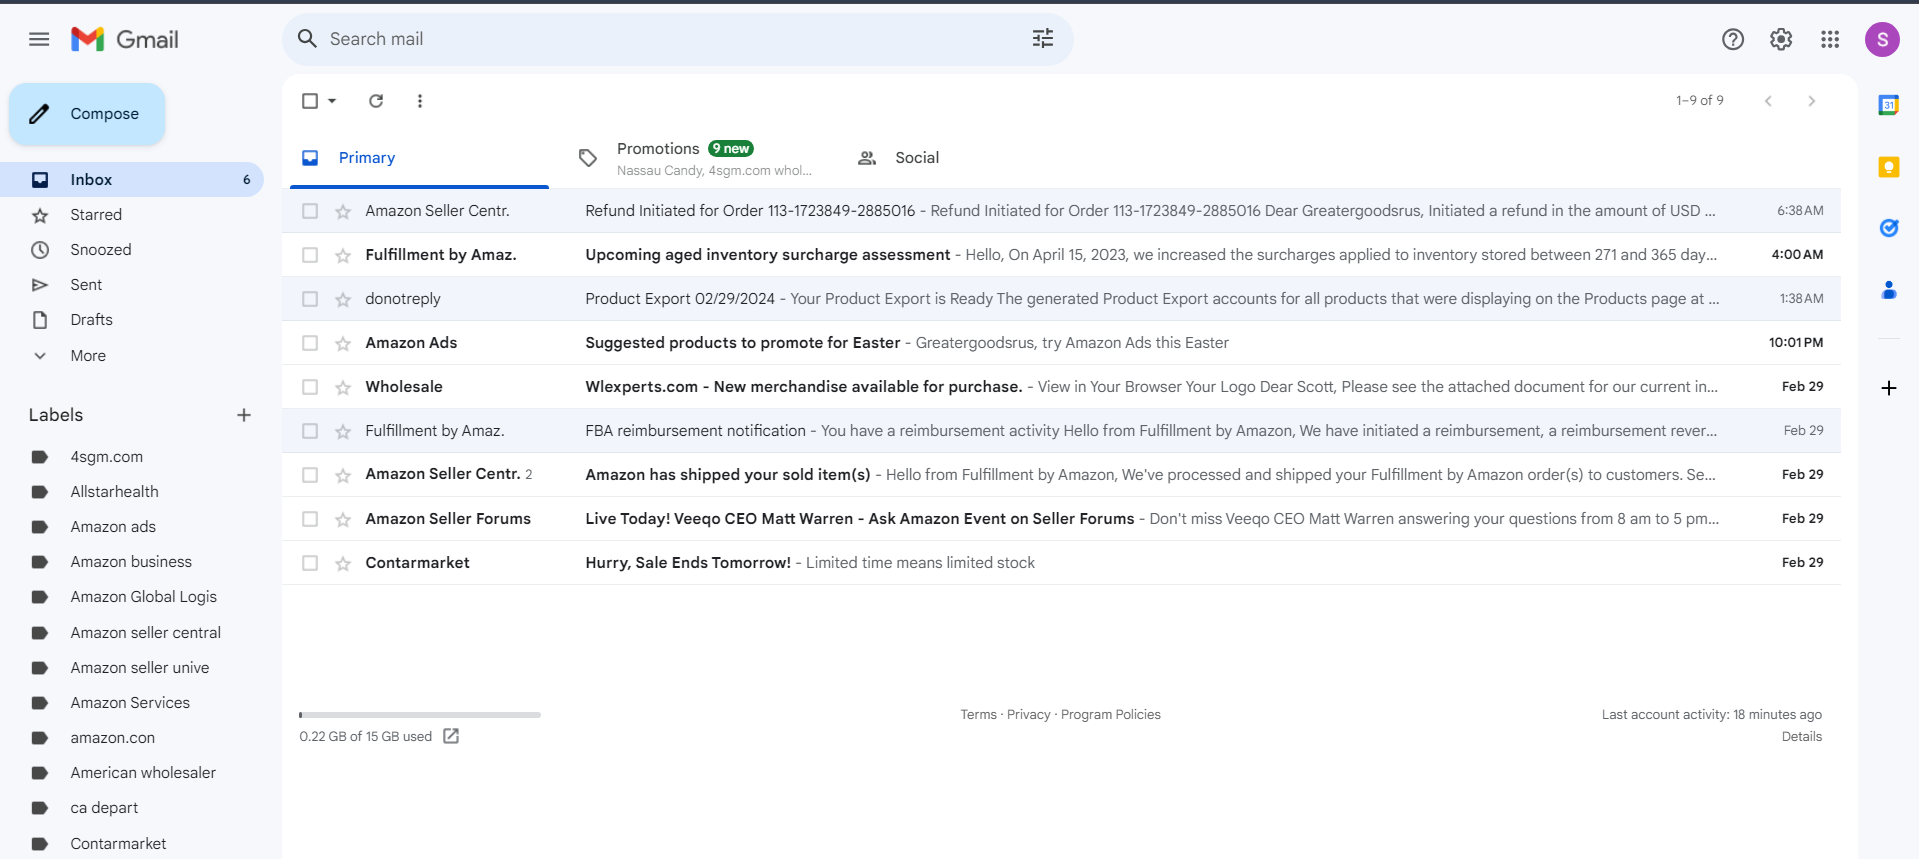Switch to the Primary tab

(419, 158)
